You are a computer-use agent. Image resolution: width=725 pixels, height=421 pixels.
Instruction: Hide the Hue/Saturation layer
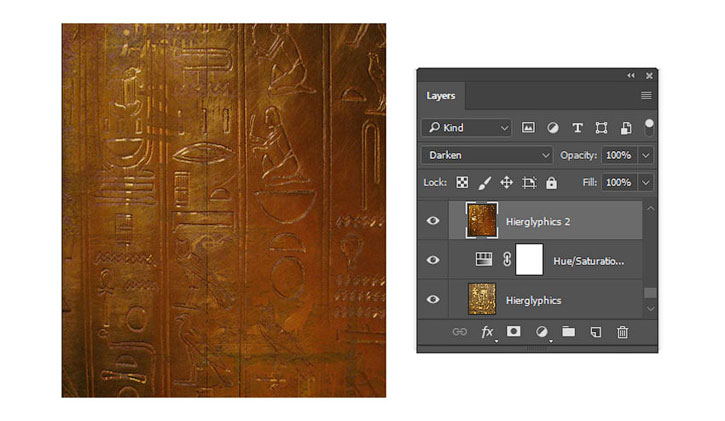(433, 260)
